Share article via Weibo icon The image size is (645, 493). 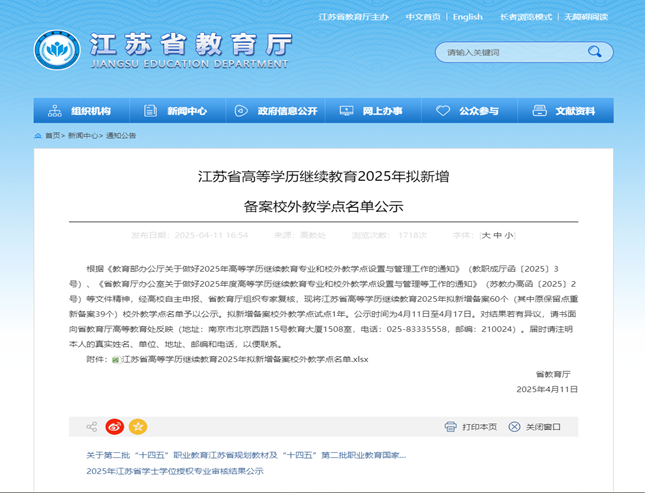click(x=115, y=426)
